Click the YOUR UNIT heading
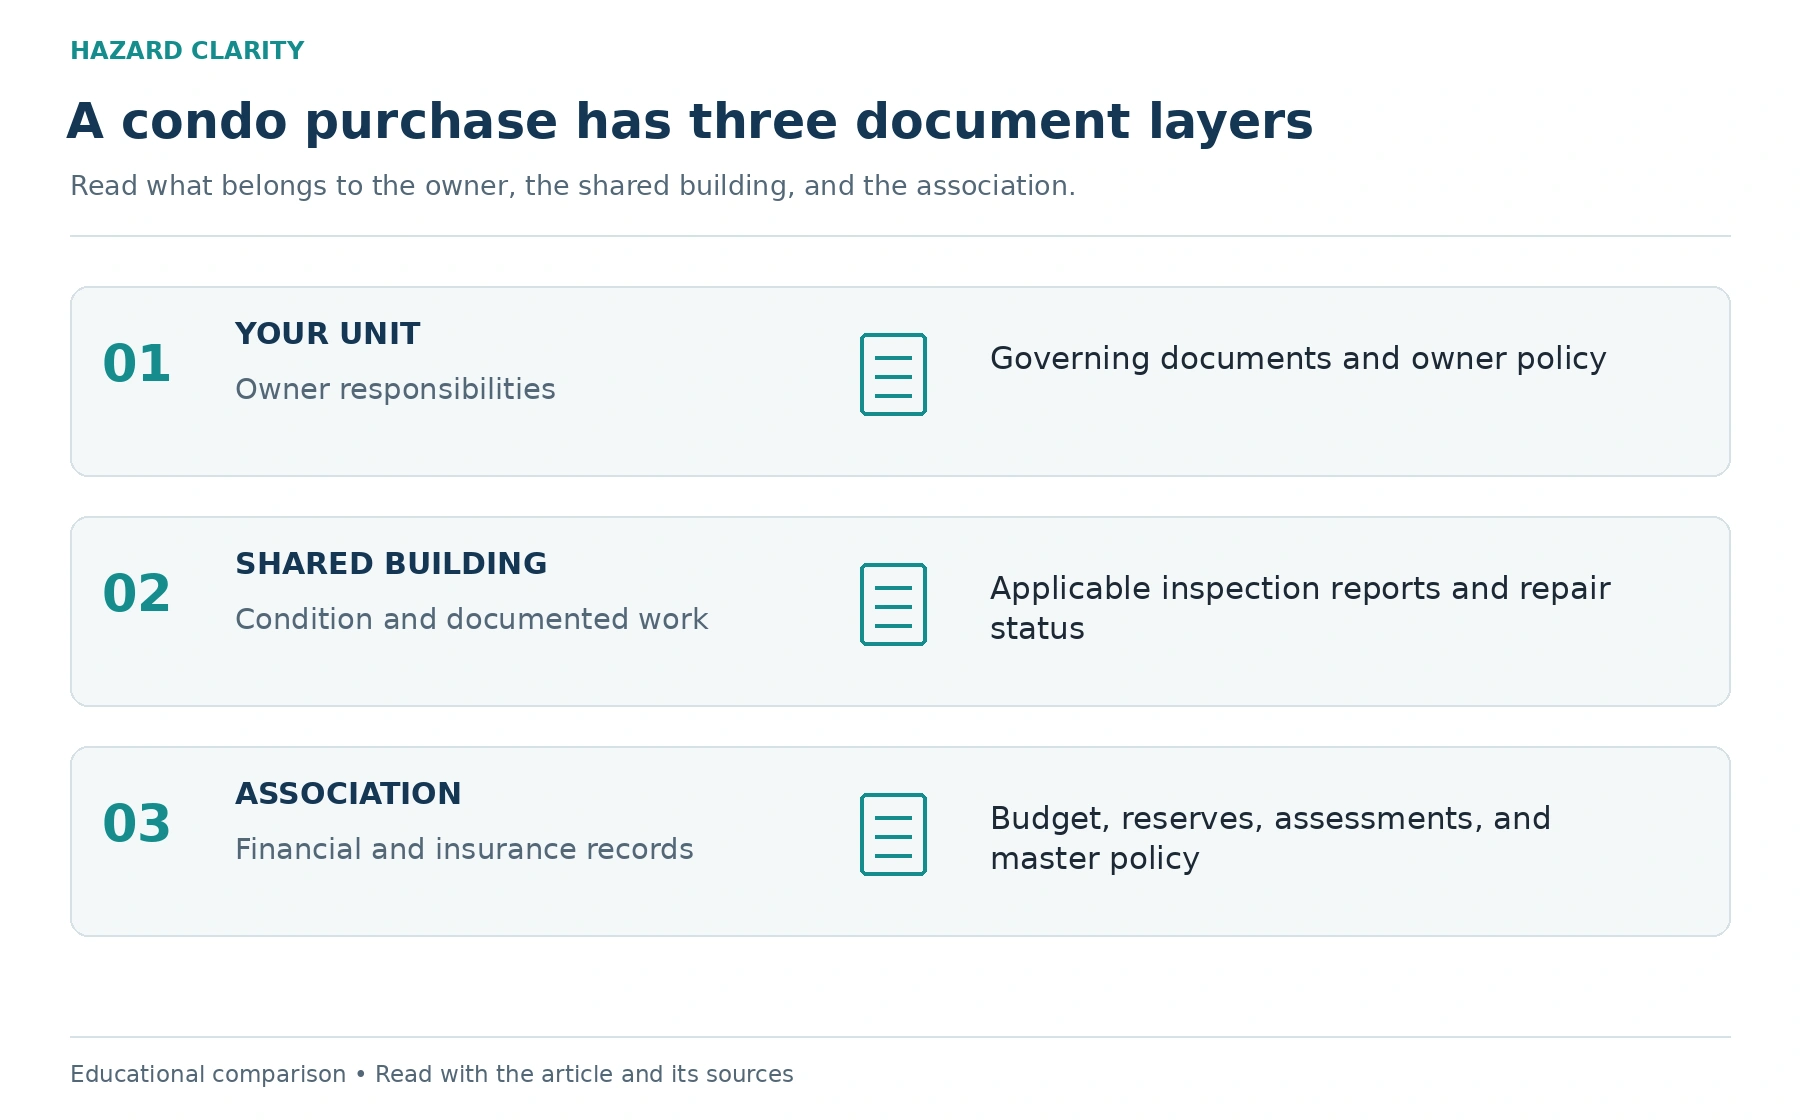 (x=327, y=334)
